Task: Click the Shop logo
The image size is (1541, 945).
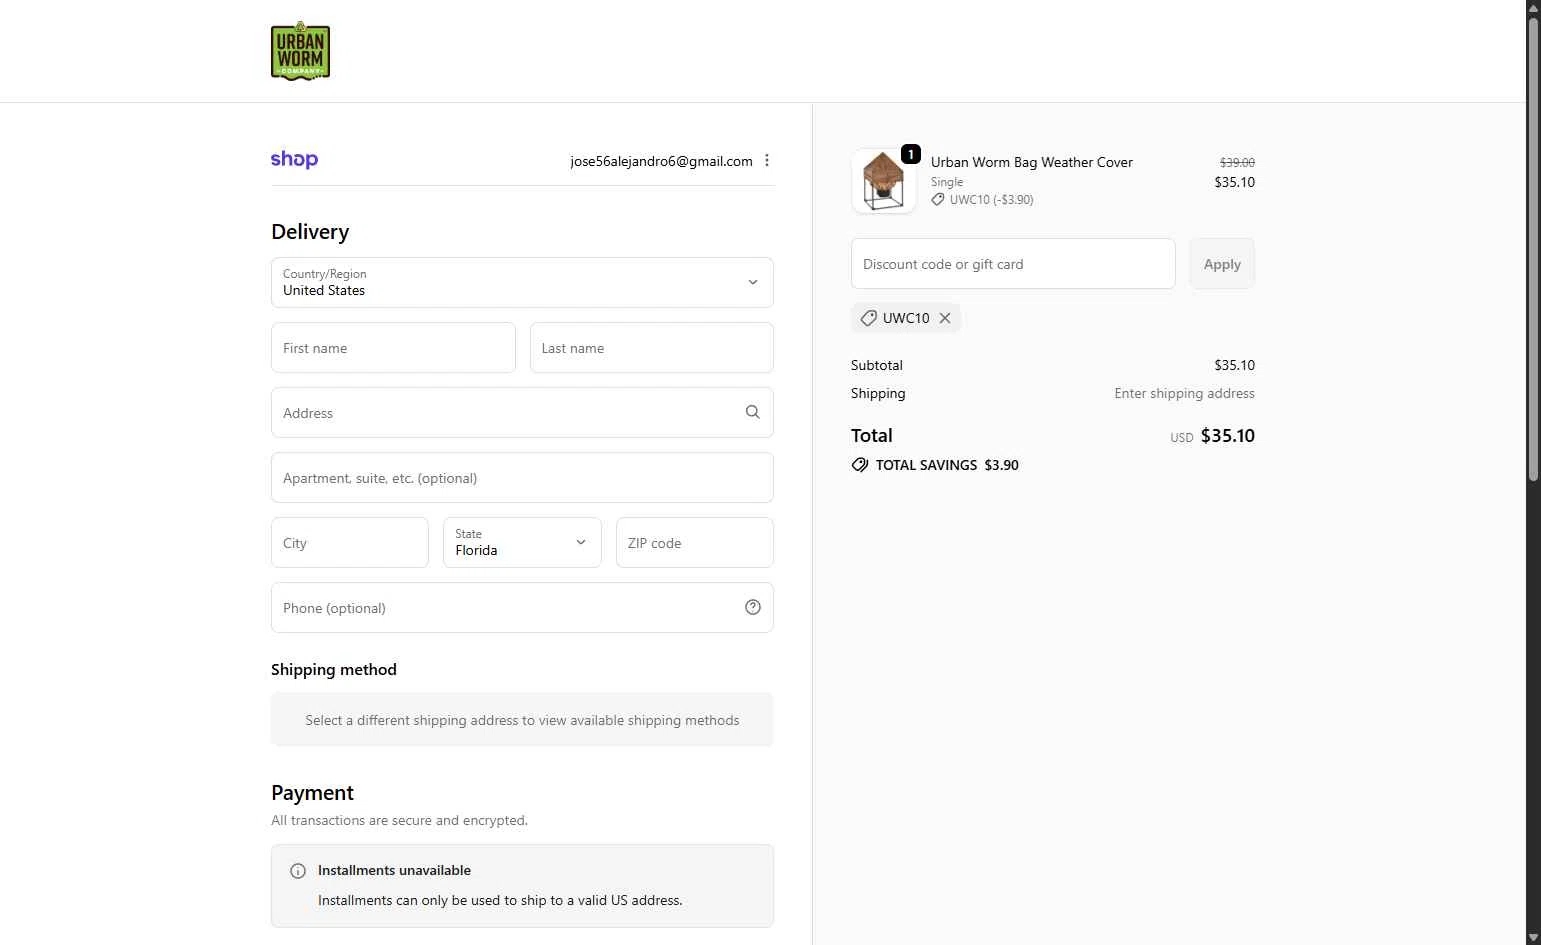Action: (x=294, y=160)
